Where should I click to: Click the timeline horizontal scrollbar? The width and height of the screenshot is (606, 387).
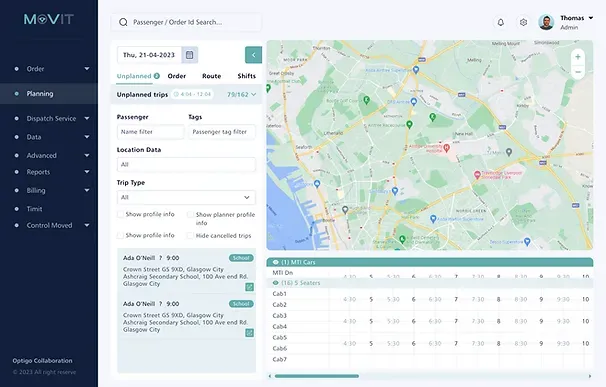[317, 376]
